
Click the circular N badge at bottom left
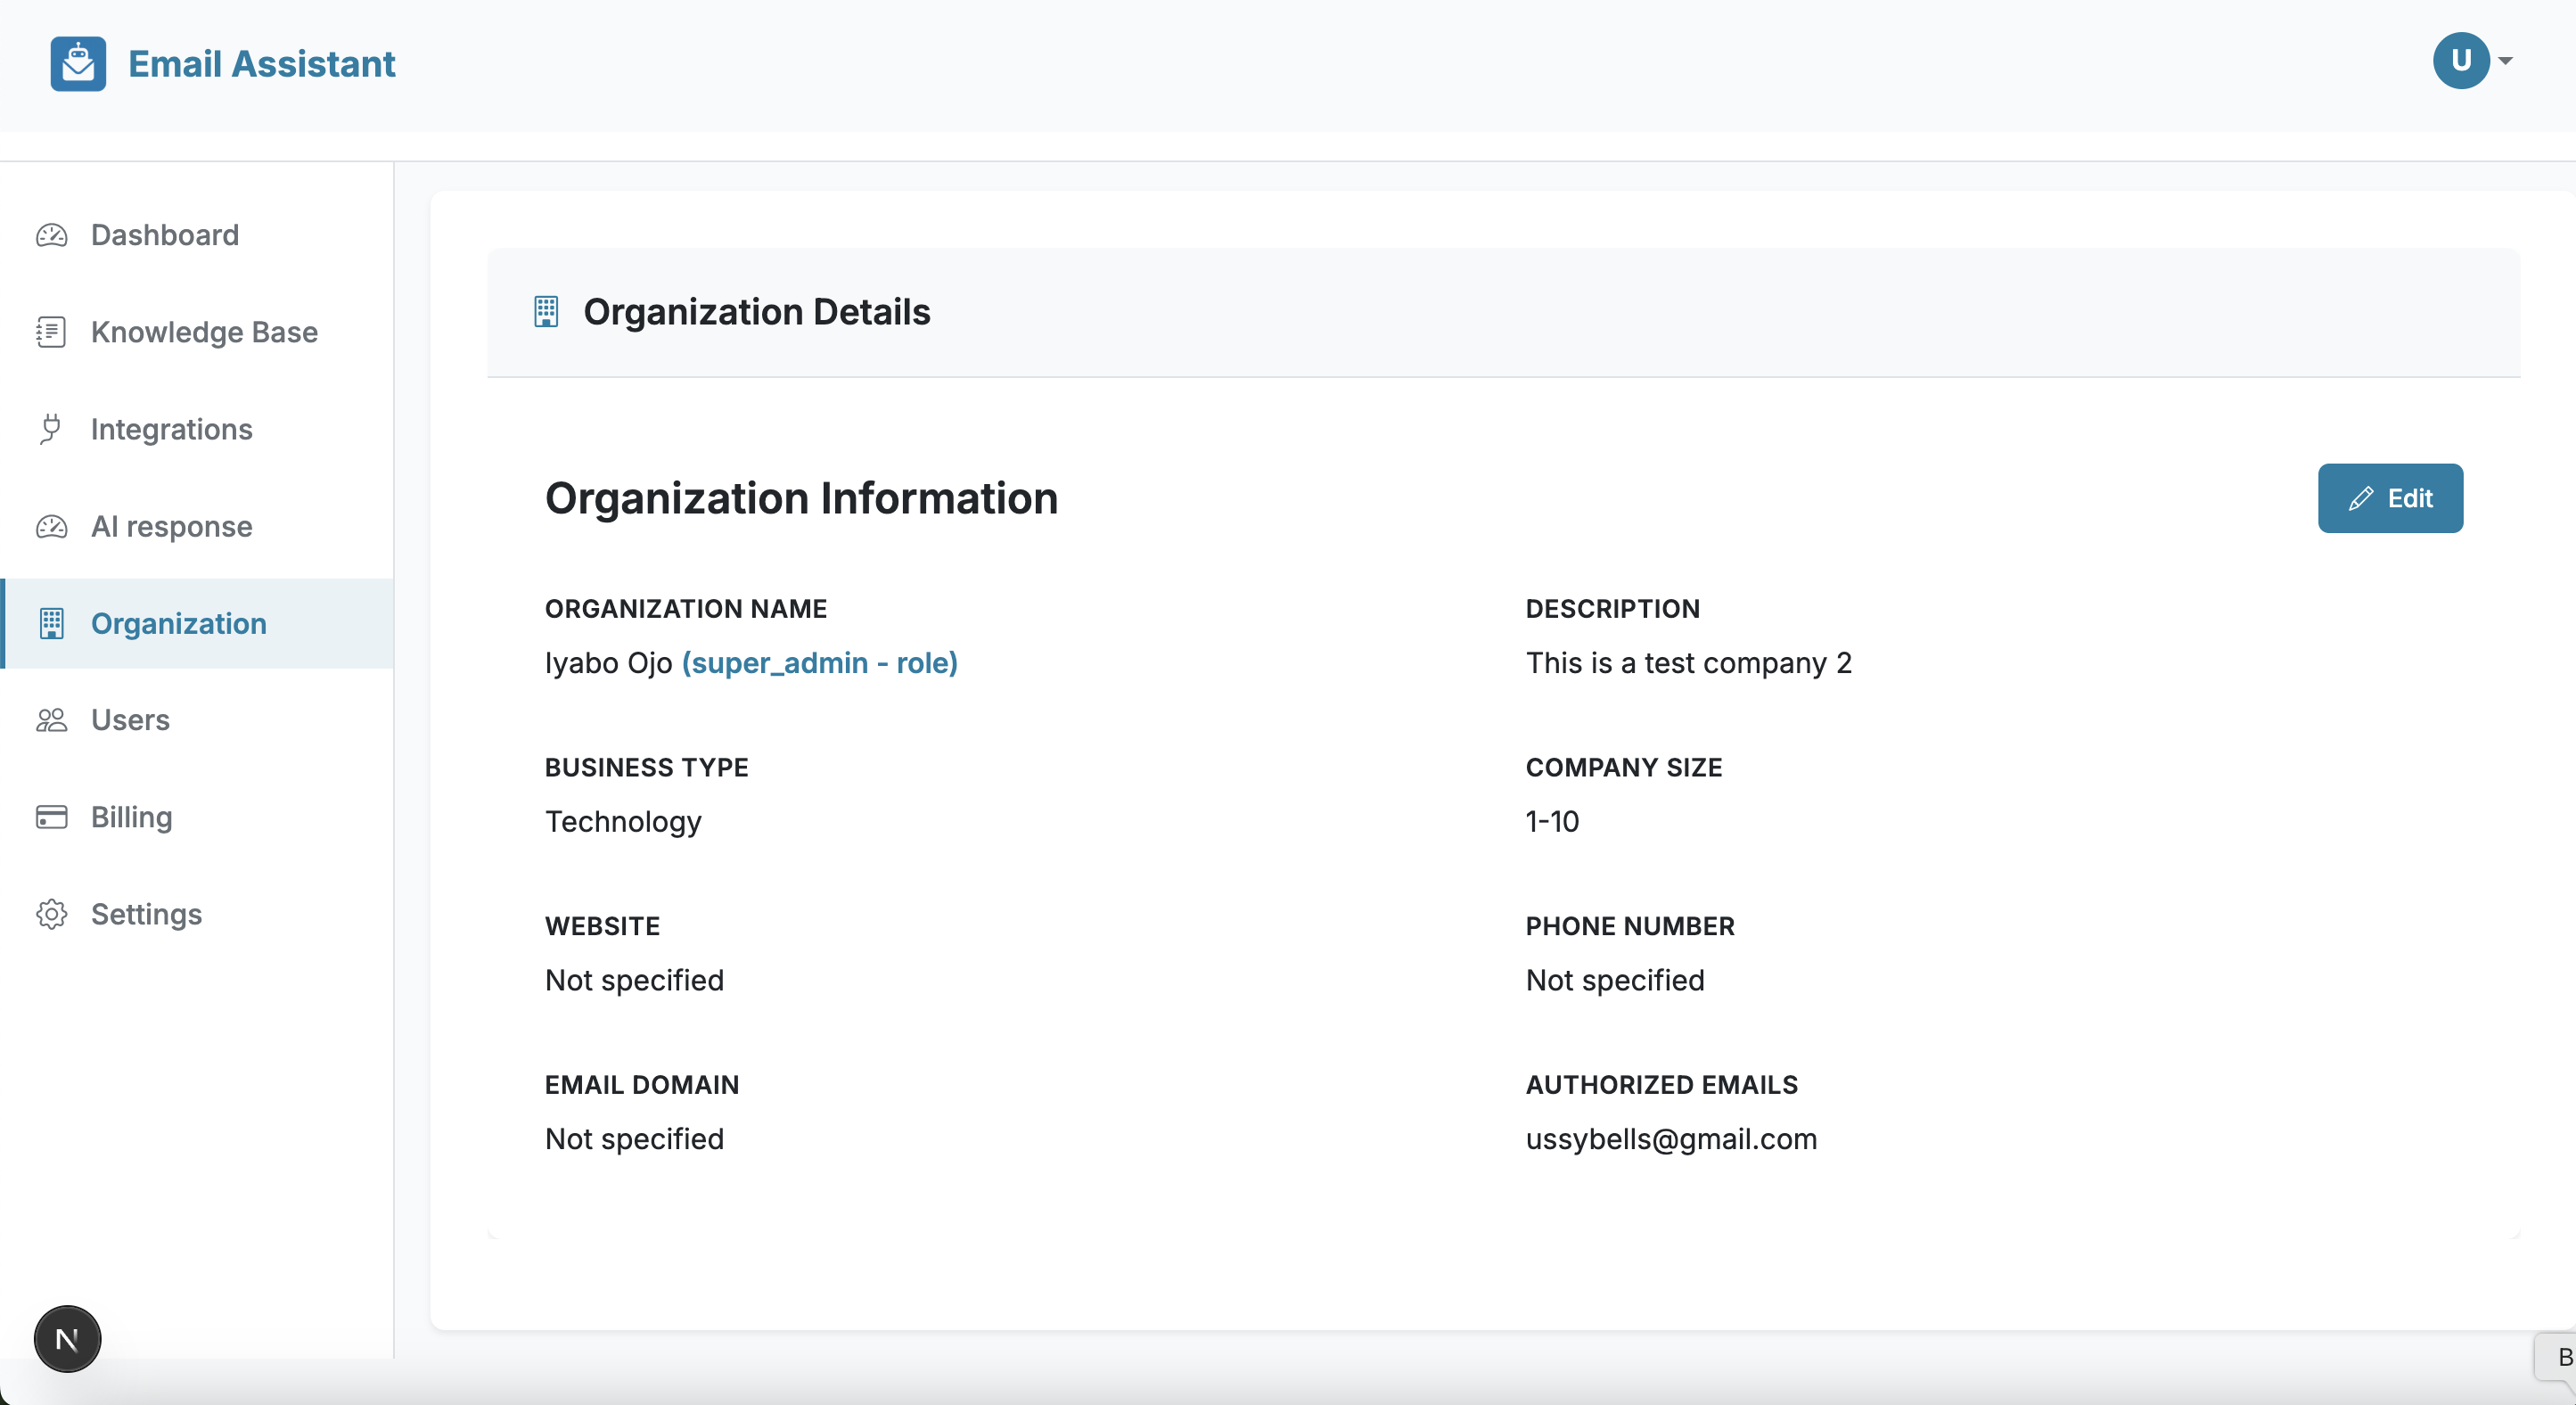click(67, 1338)
